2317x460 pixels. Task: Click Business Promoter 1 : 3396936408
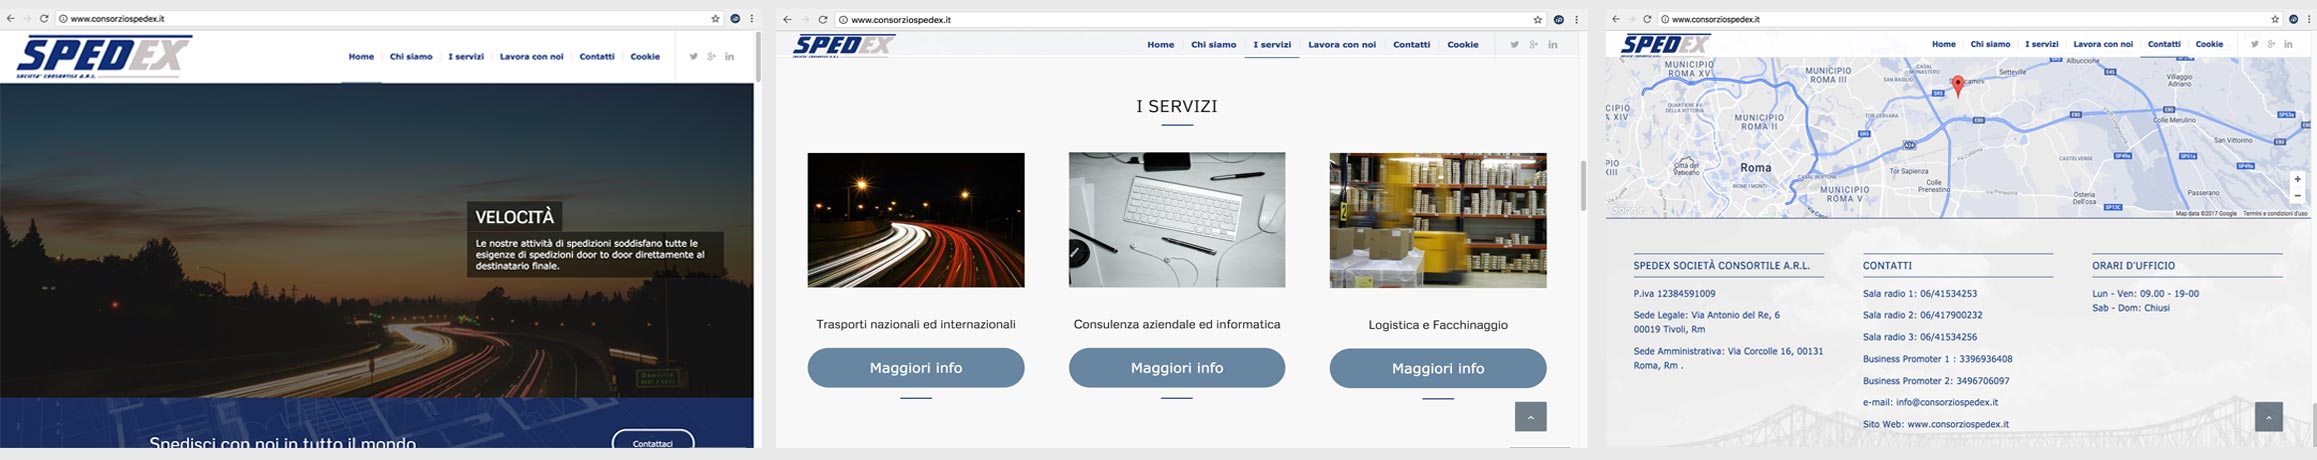(1937, 359)
